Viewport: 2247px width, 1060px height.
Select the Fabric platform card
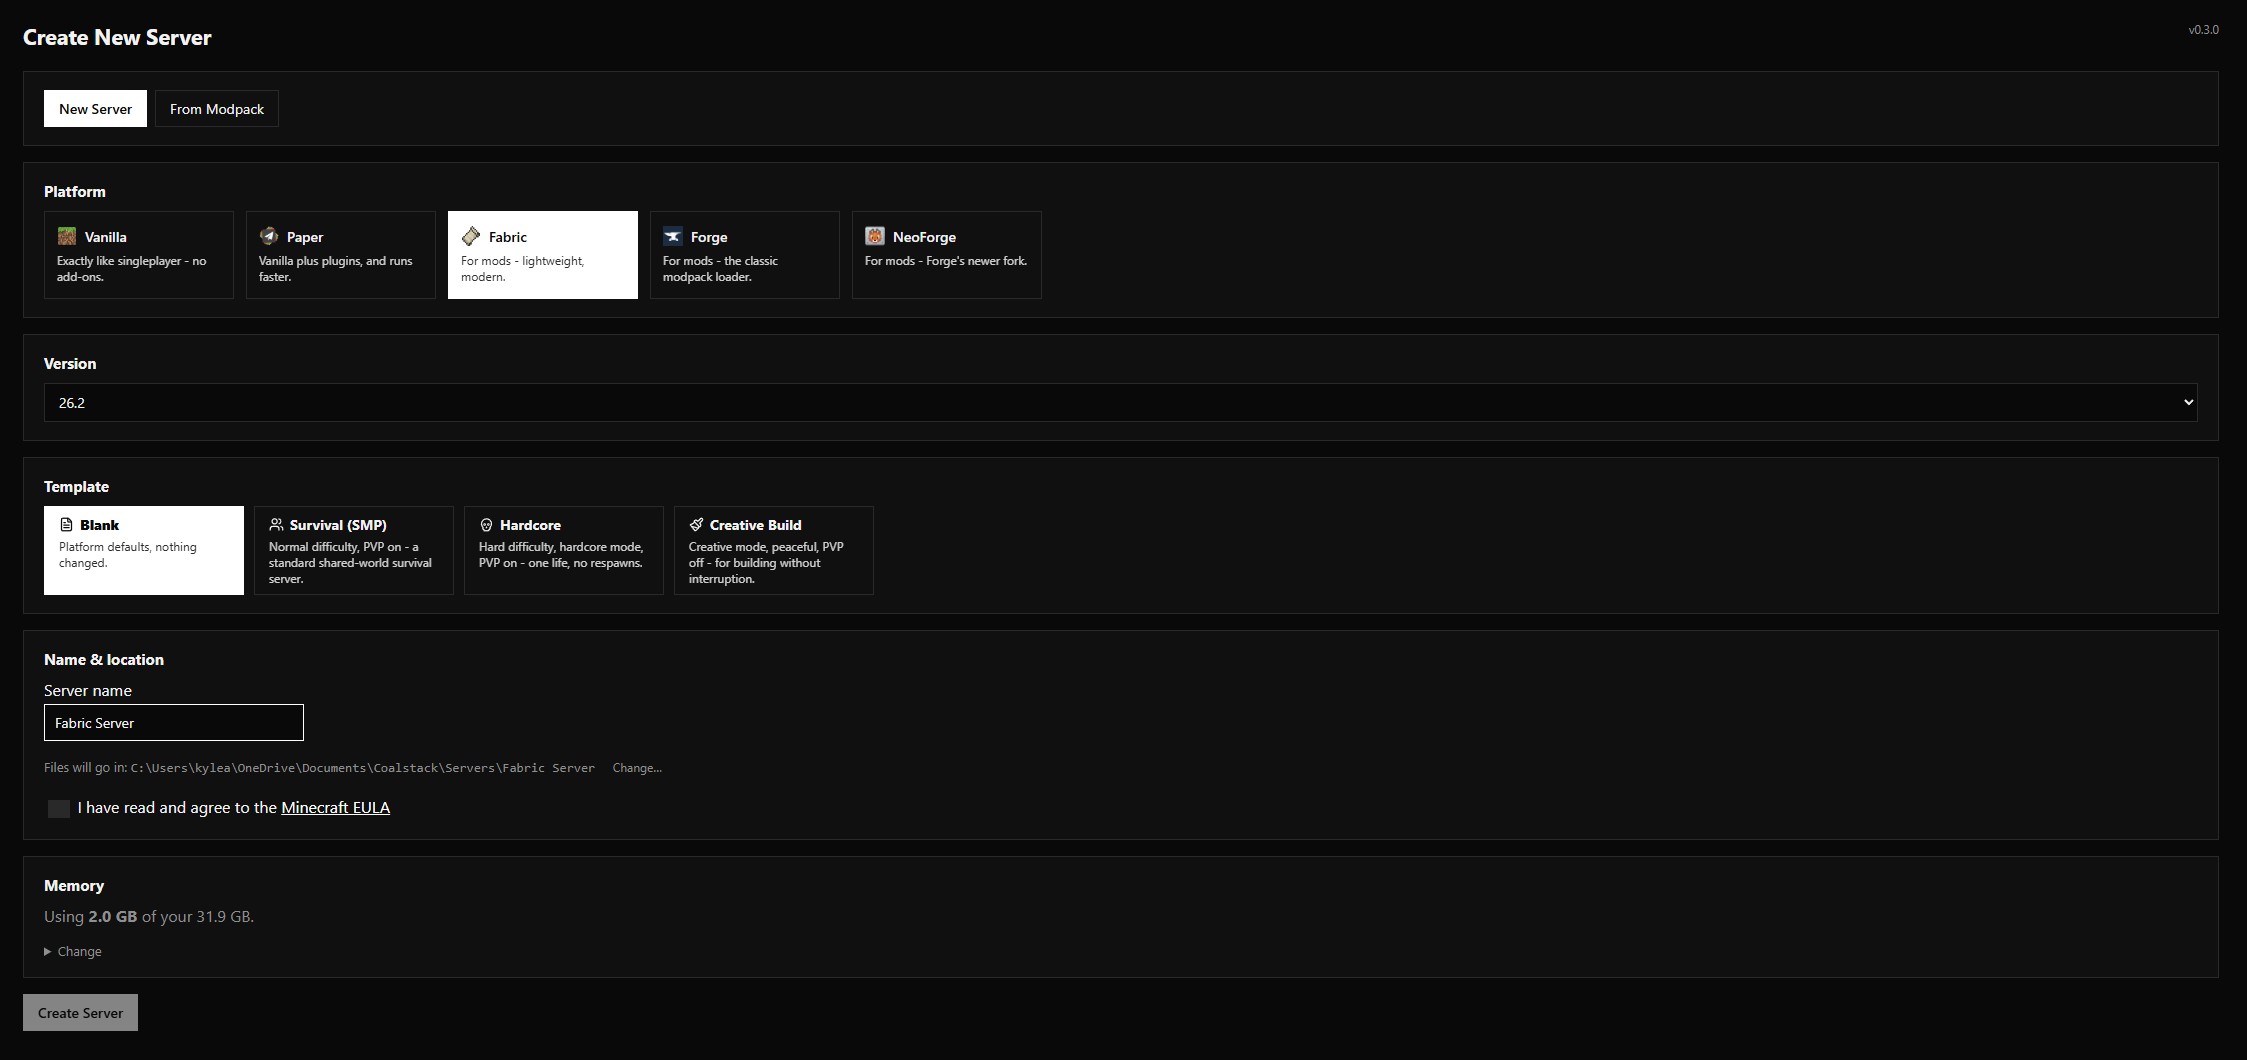[543, 255]
